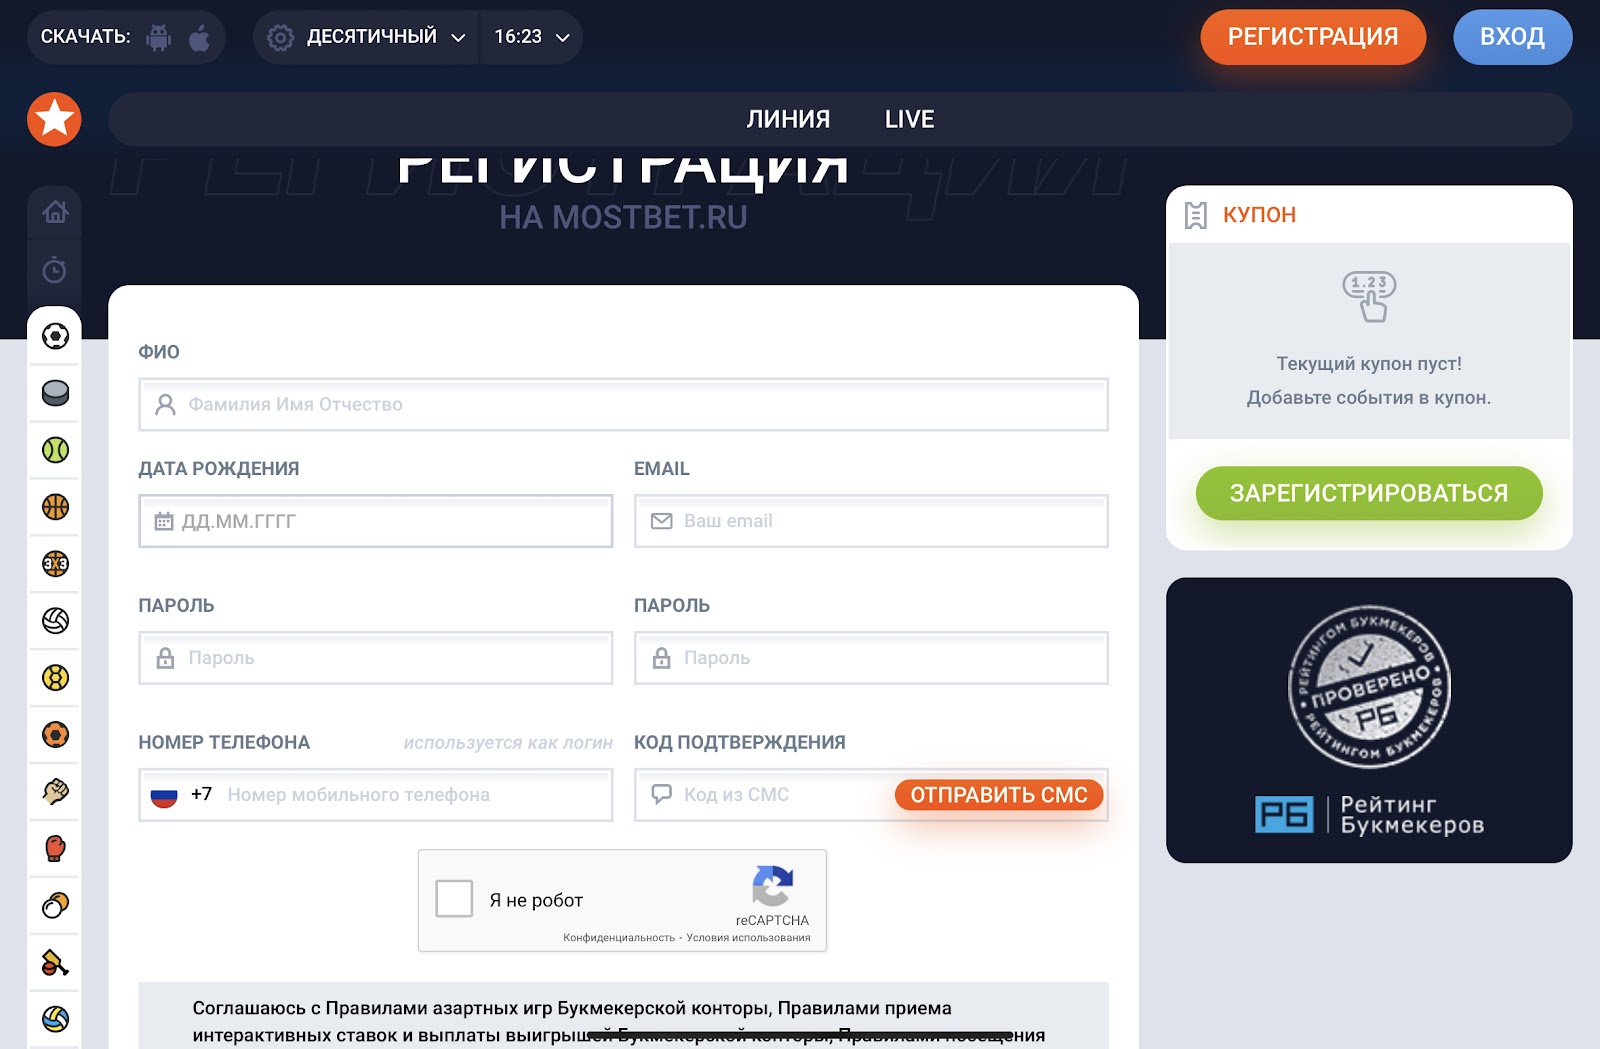Focus the 'Ваш email' input field
This screenshot has height=1049, width=1600.
pos(871,521)
